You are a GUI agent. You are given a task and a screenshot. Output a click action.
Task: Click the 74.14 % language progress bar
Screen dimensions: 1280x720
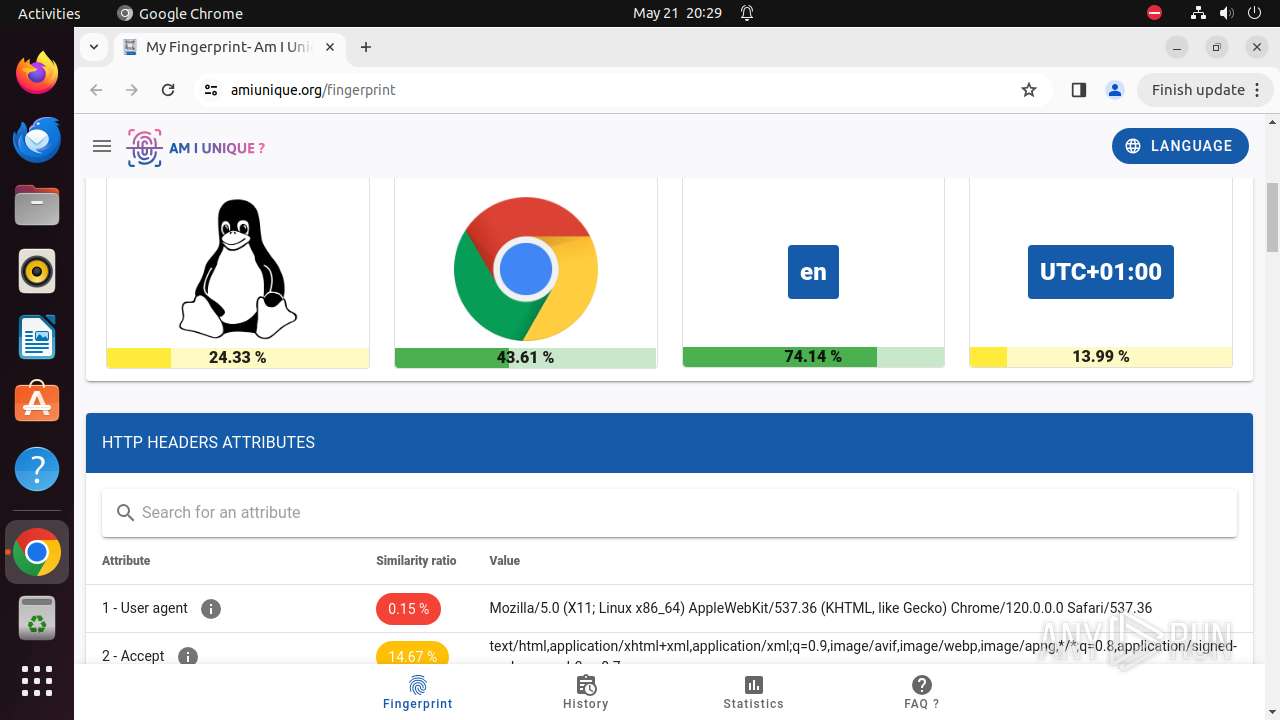813,357
